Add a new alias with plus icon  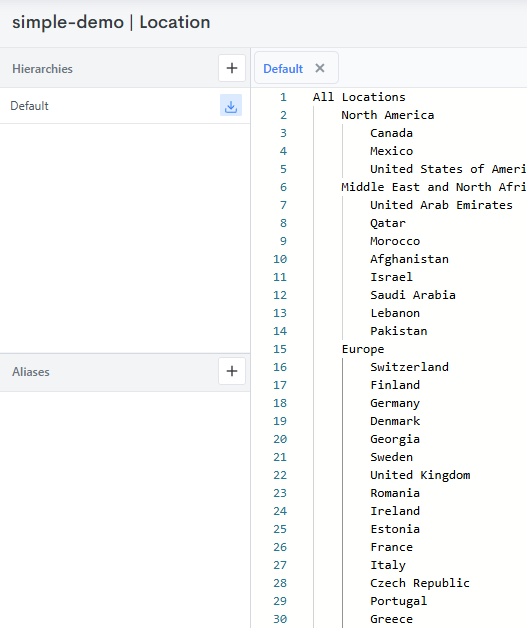232,371
